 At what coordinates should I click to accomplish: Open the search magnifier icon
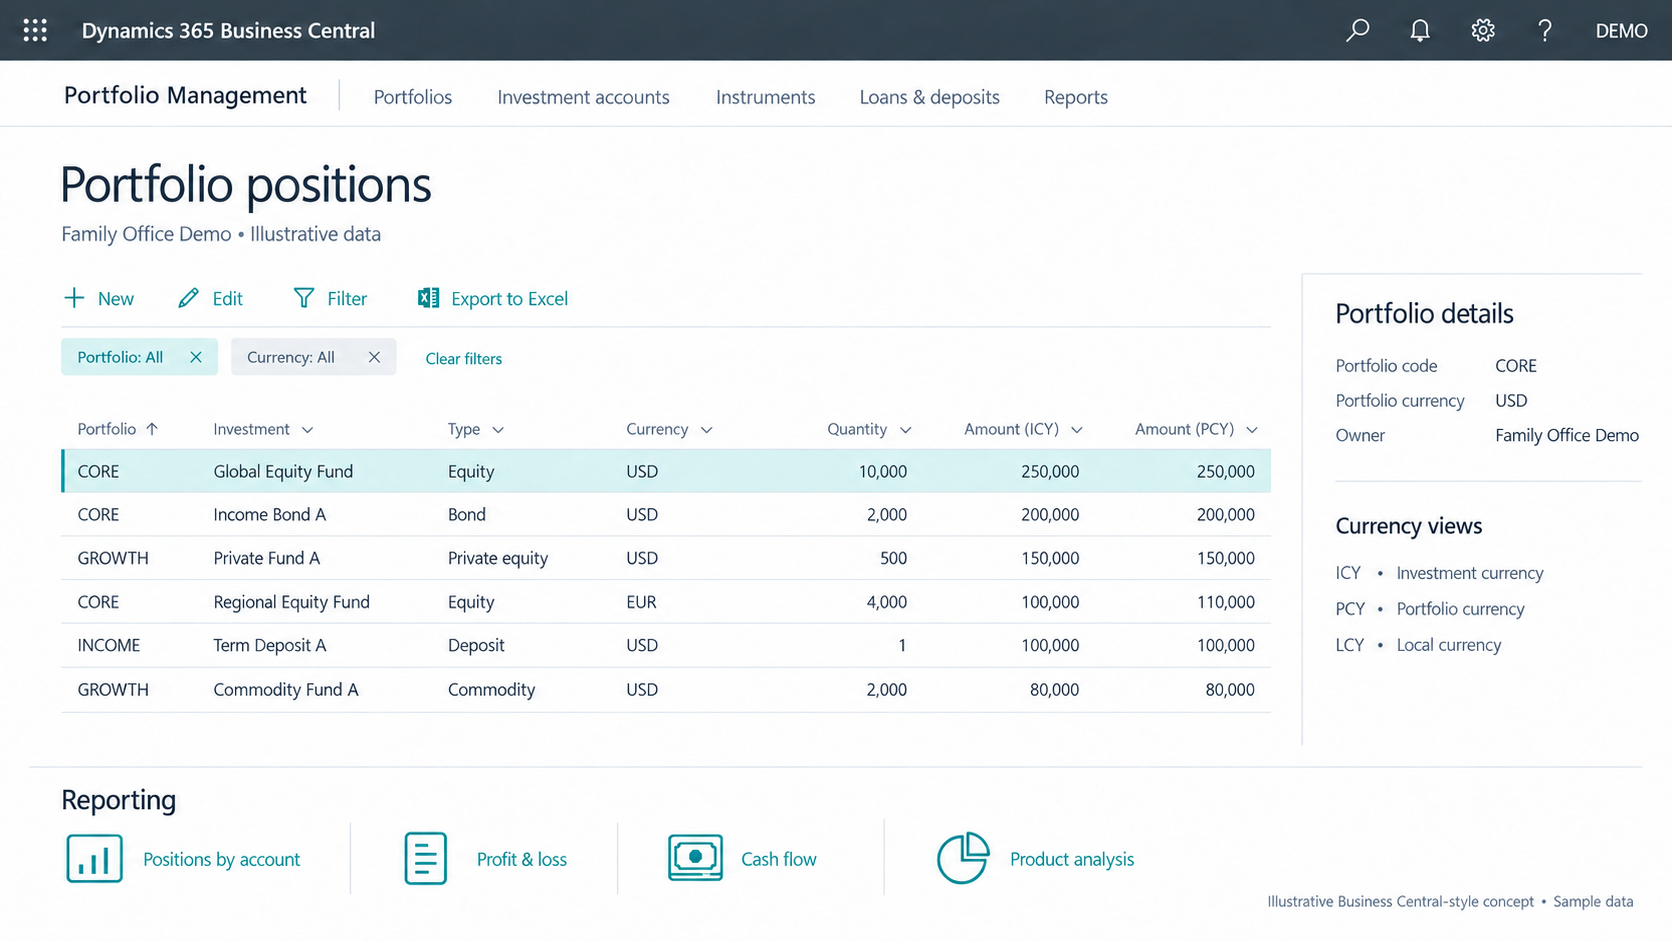click(1357, 30)
